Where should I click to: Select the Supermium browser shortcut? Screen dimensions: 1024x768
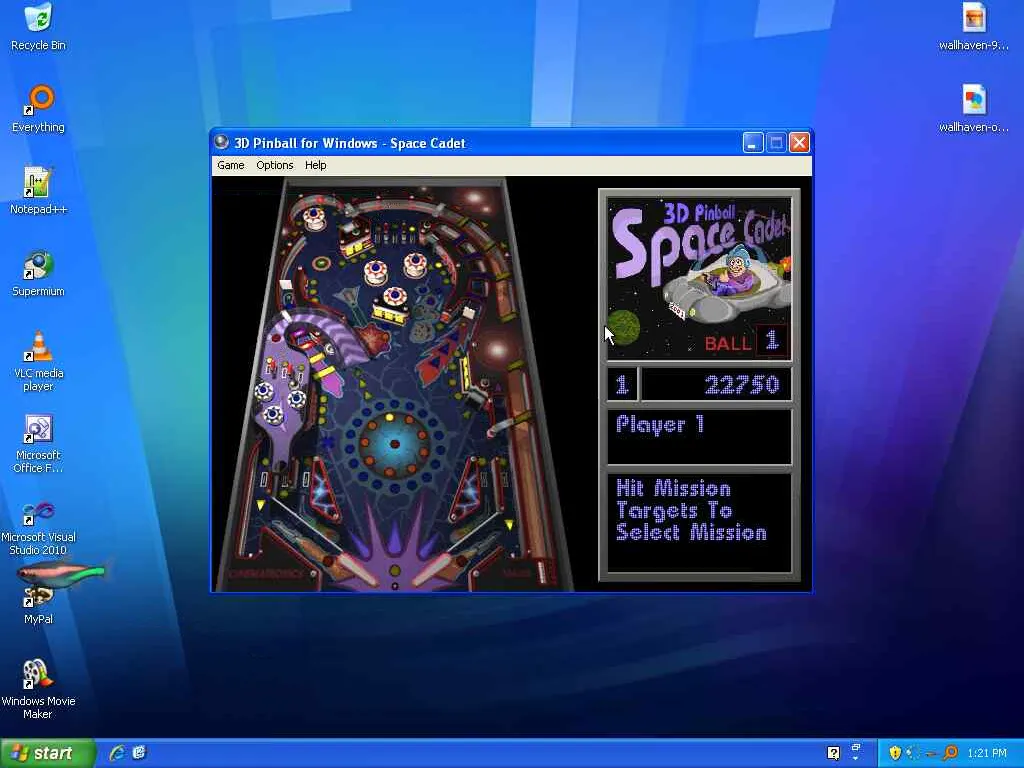click(39, 273)
